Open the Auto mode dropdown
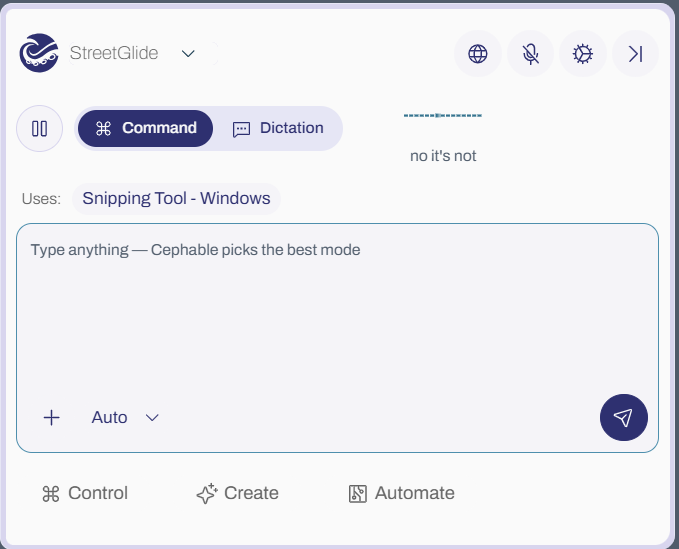Image resolution: width=679 pixels, height=549 pixels. click(x=125, y=418)
